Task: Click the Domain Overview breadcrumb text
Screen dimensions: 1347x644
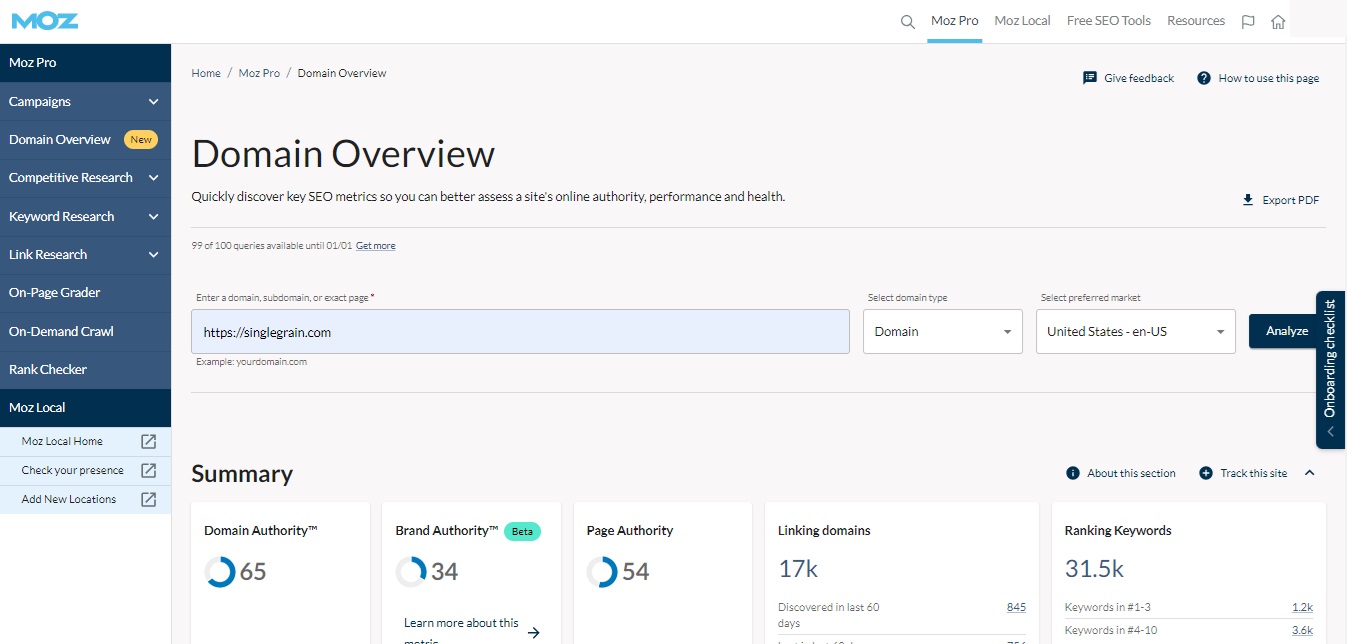Action: (x=342, y=73)
